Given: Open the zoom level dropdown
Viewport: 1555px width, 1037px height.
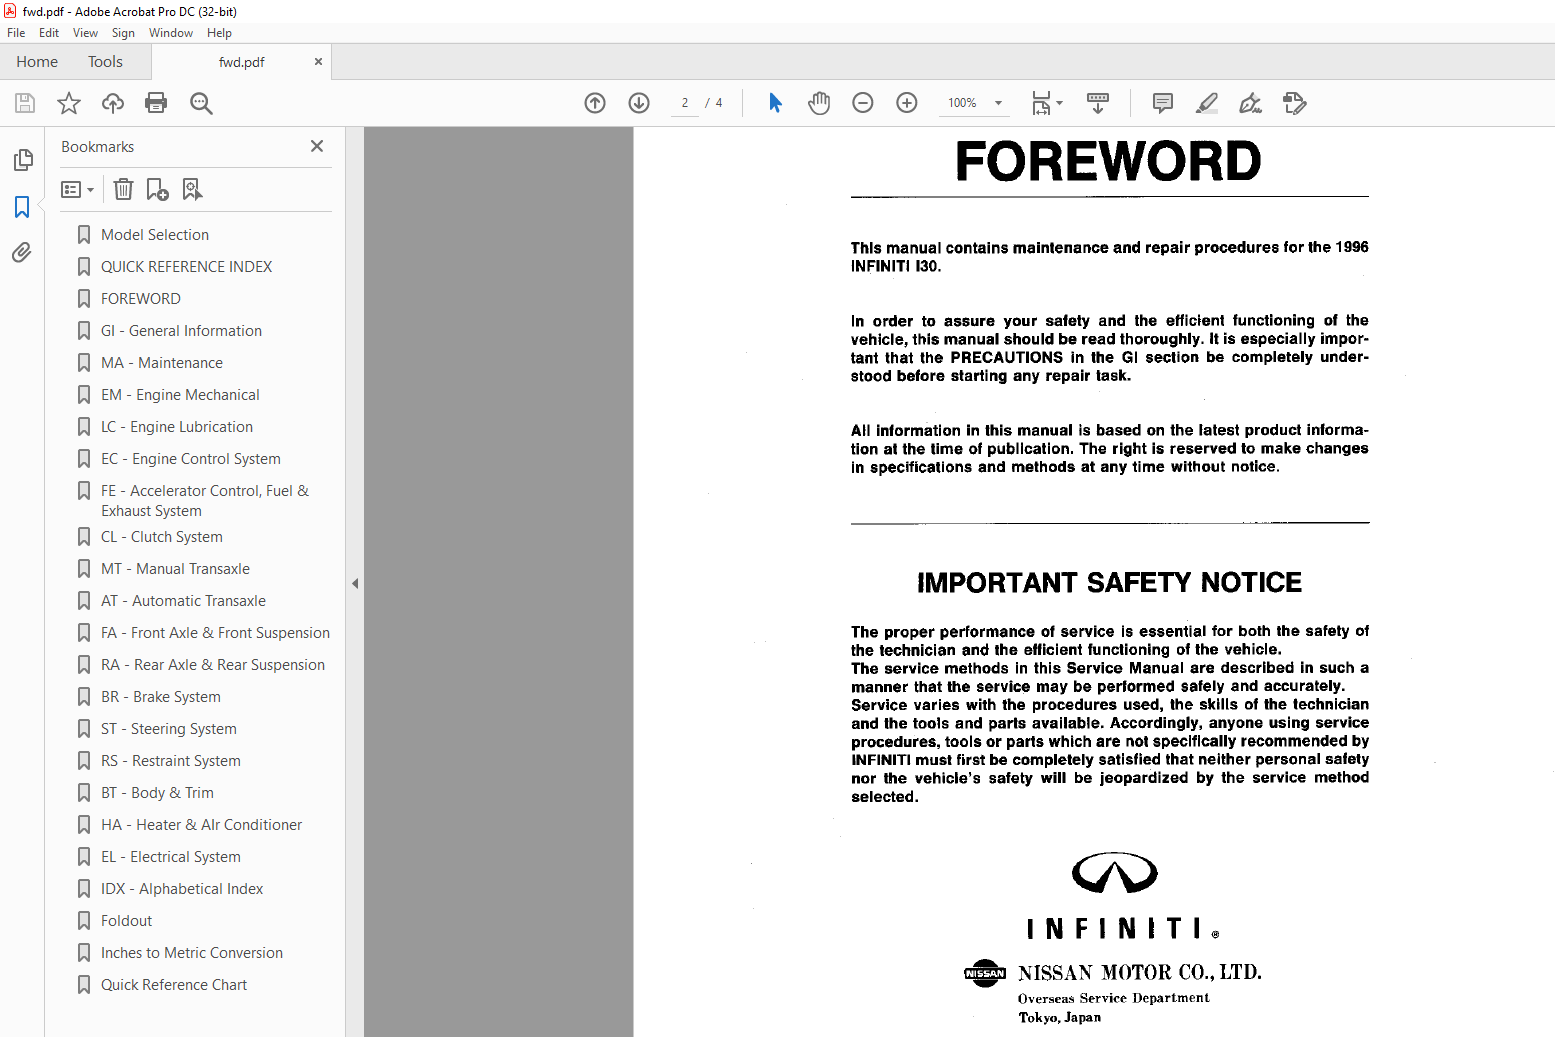Looking at the screenshot, I should coord(998,103).
